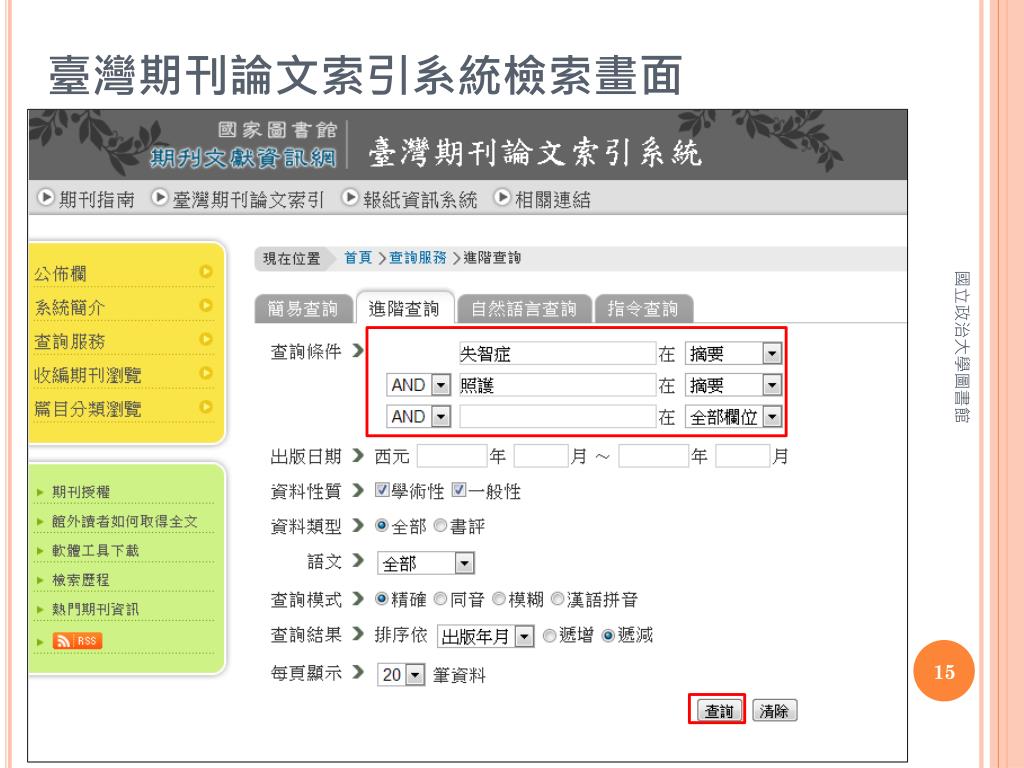Image resolution: width=1024 pixels, height=768 pixels.
Task: Open field dropdown for the 失智症 row
Action: point(772,354)
